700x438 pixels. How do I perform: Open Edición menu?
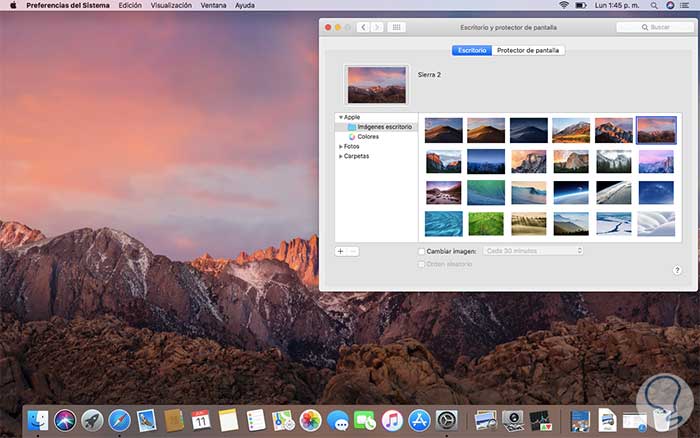point(130,5)
